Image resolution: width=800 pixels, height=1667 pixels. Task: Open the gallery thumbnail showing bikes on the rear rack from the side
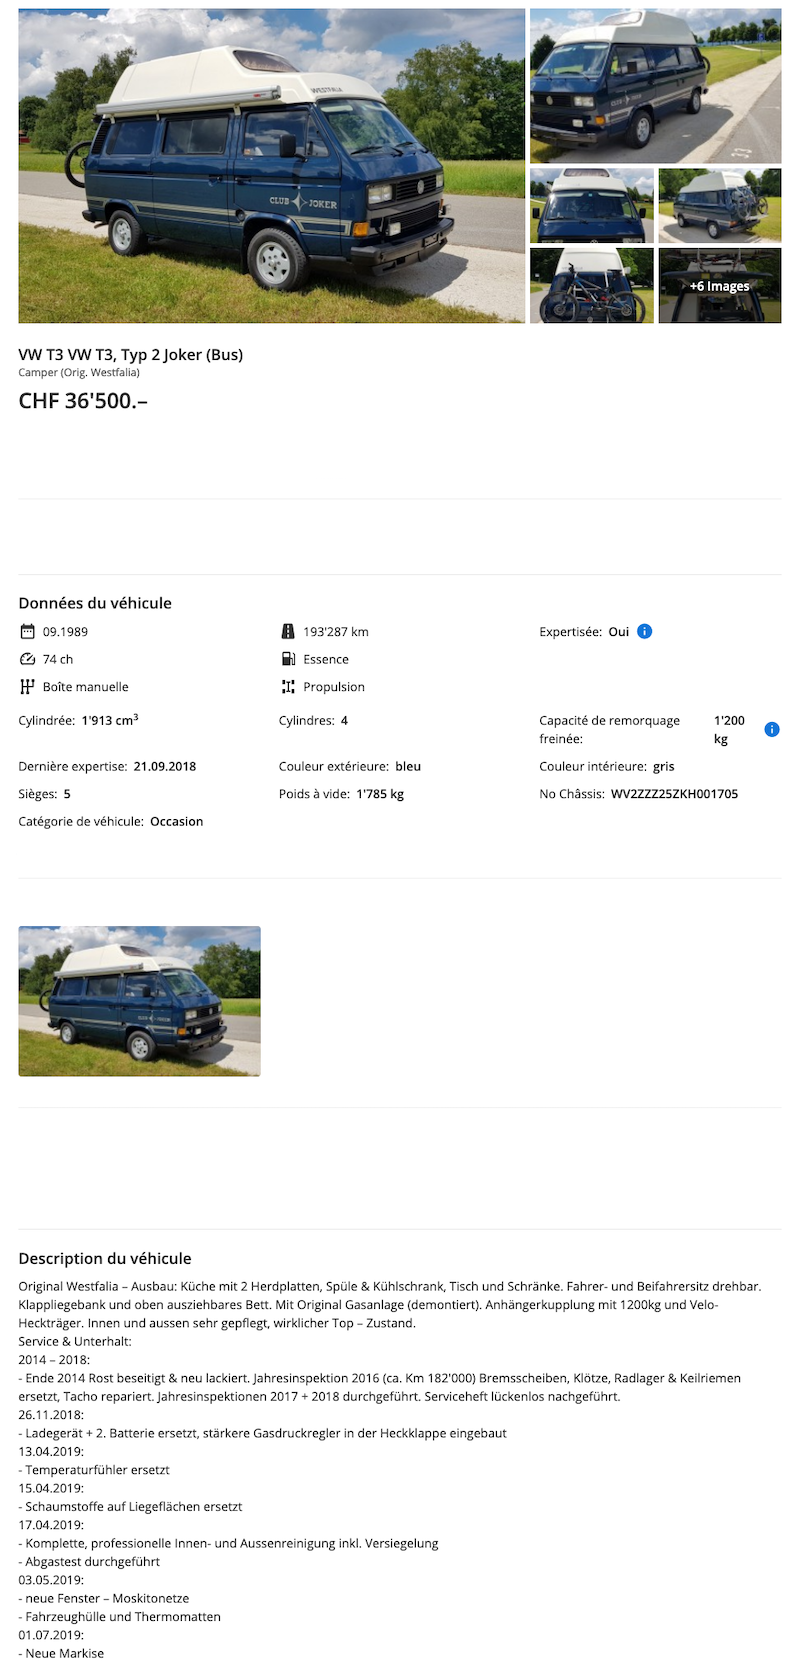click(x=720, y=205)
